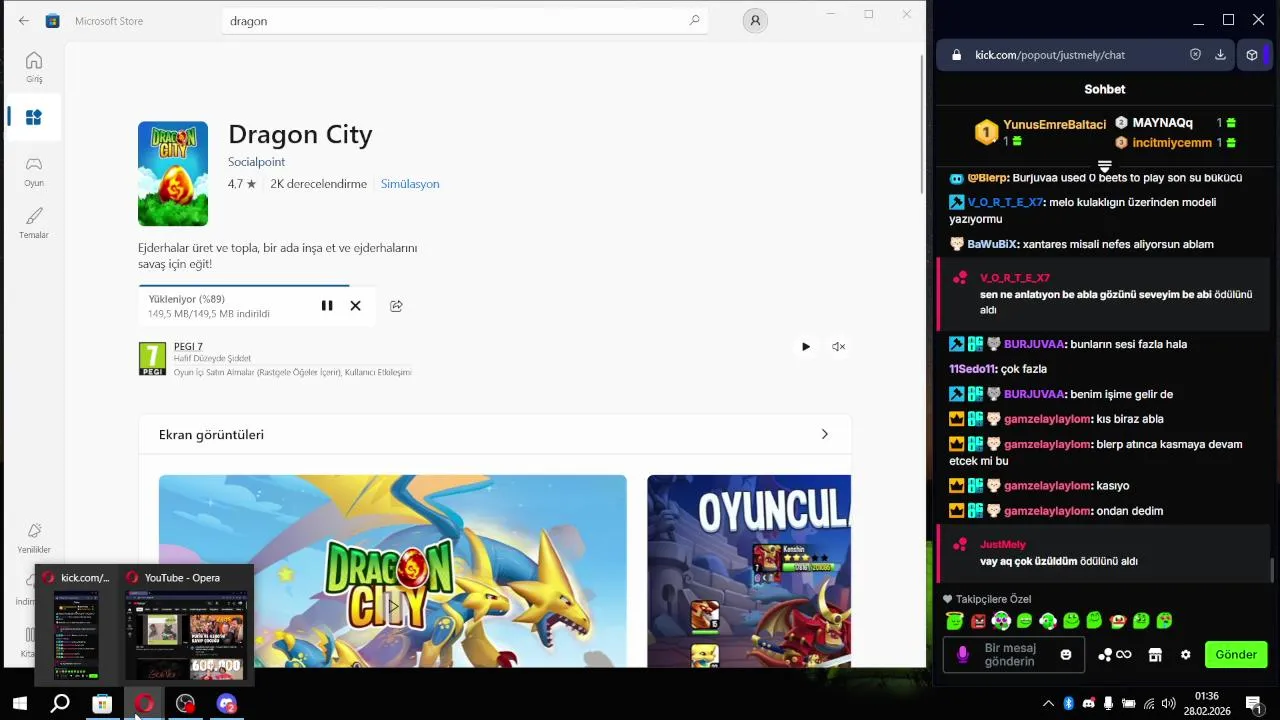This screenshot has width=1280, height=720.
Task: Open second screenshot with OYUNCUL text
Action: tap(749, 571)
